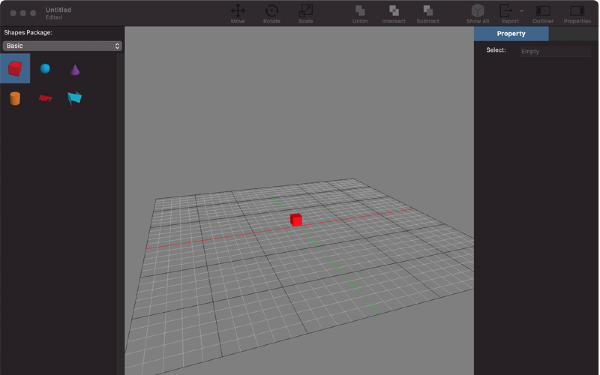Select the red cube in the viewport
The width and height of the screenshot is (600, 375).
click(296, 220)
